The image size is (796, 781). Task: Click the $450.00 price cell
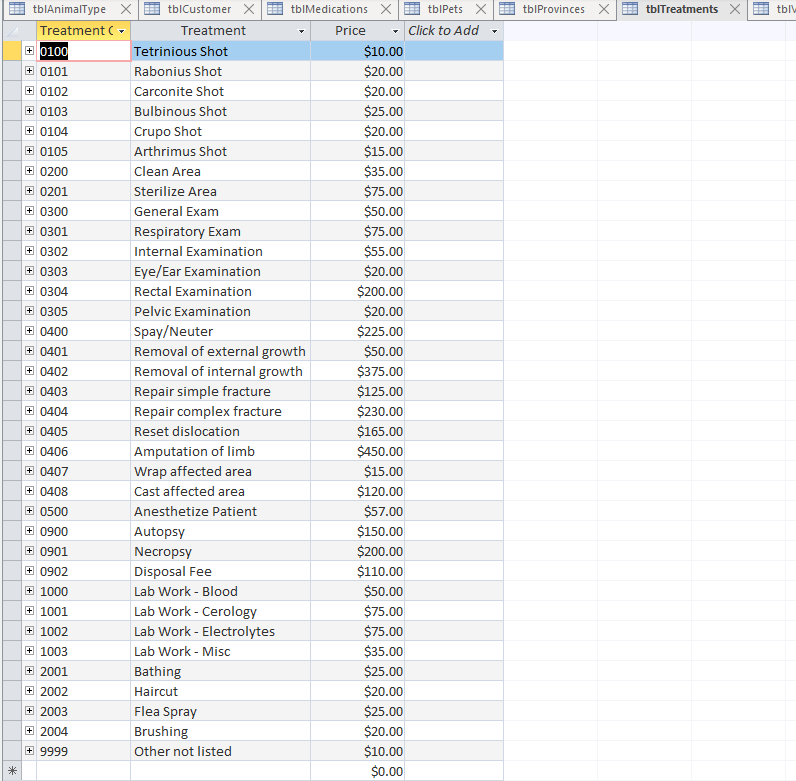point(357,451)
